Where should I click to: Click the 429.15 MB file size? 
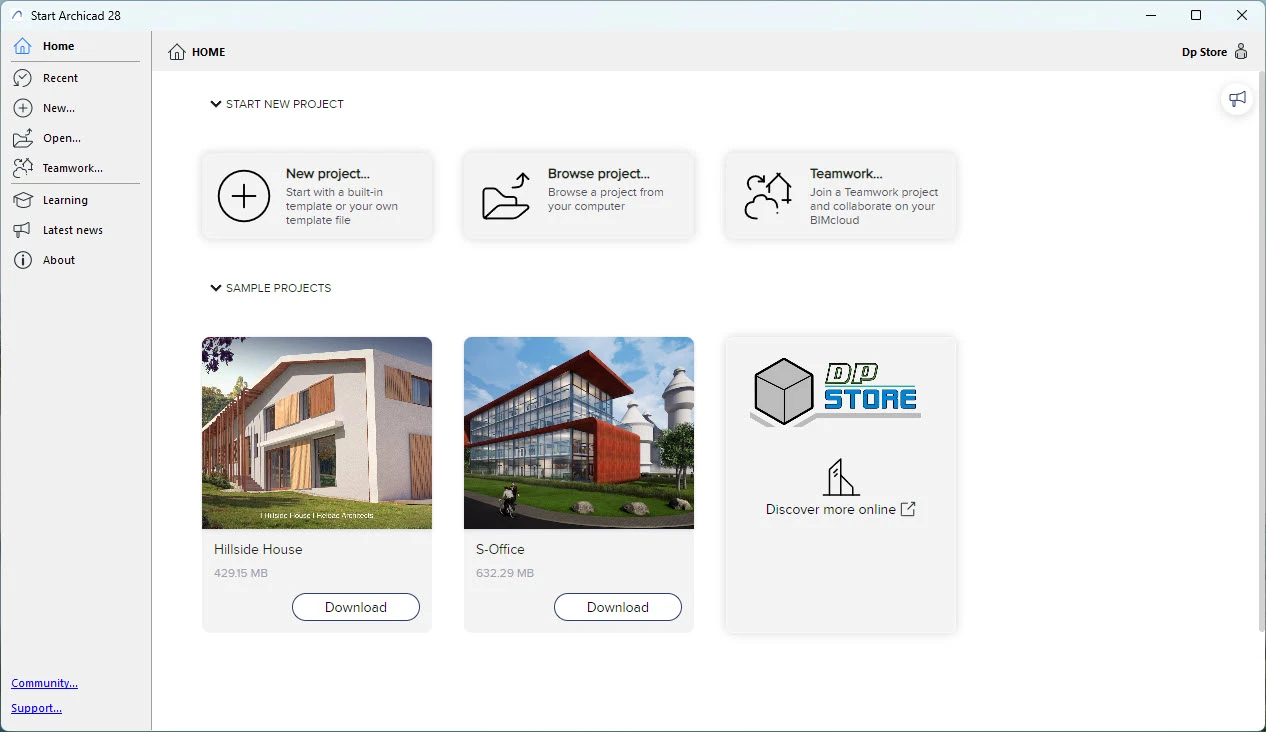pyautogui.click(x=241, y=574)
